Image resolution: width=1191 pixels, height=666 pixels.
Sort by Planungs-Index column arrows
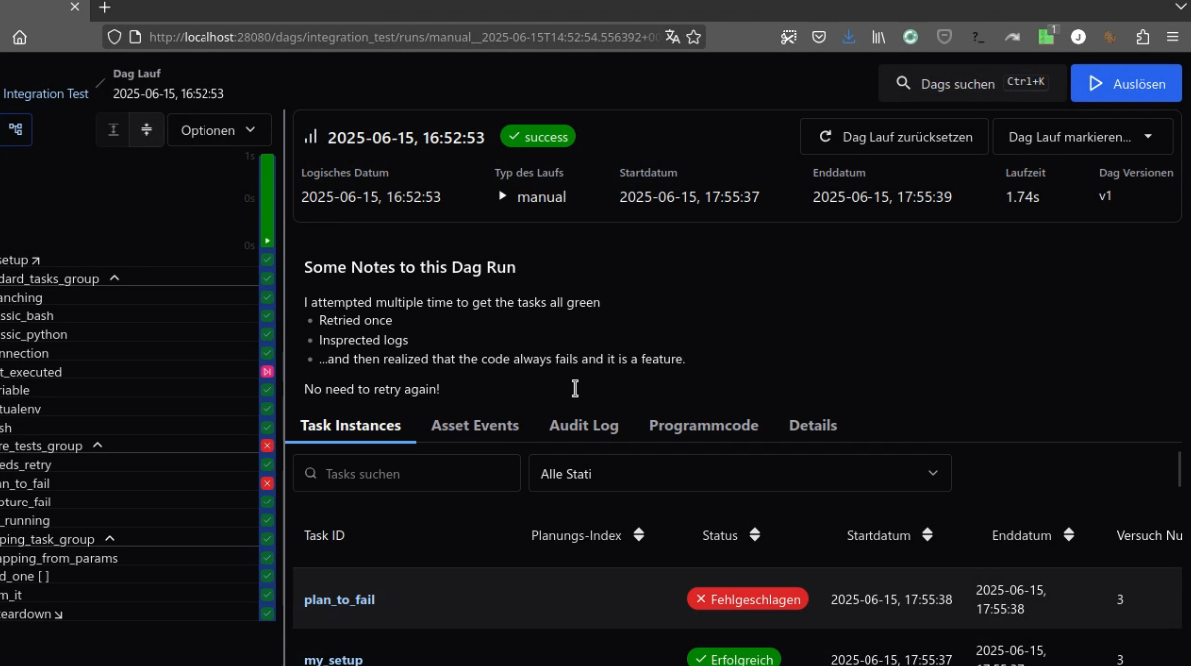click(639, 535)
